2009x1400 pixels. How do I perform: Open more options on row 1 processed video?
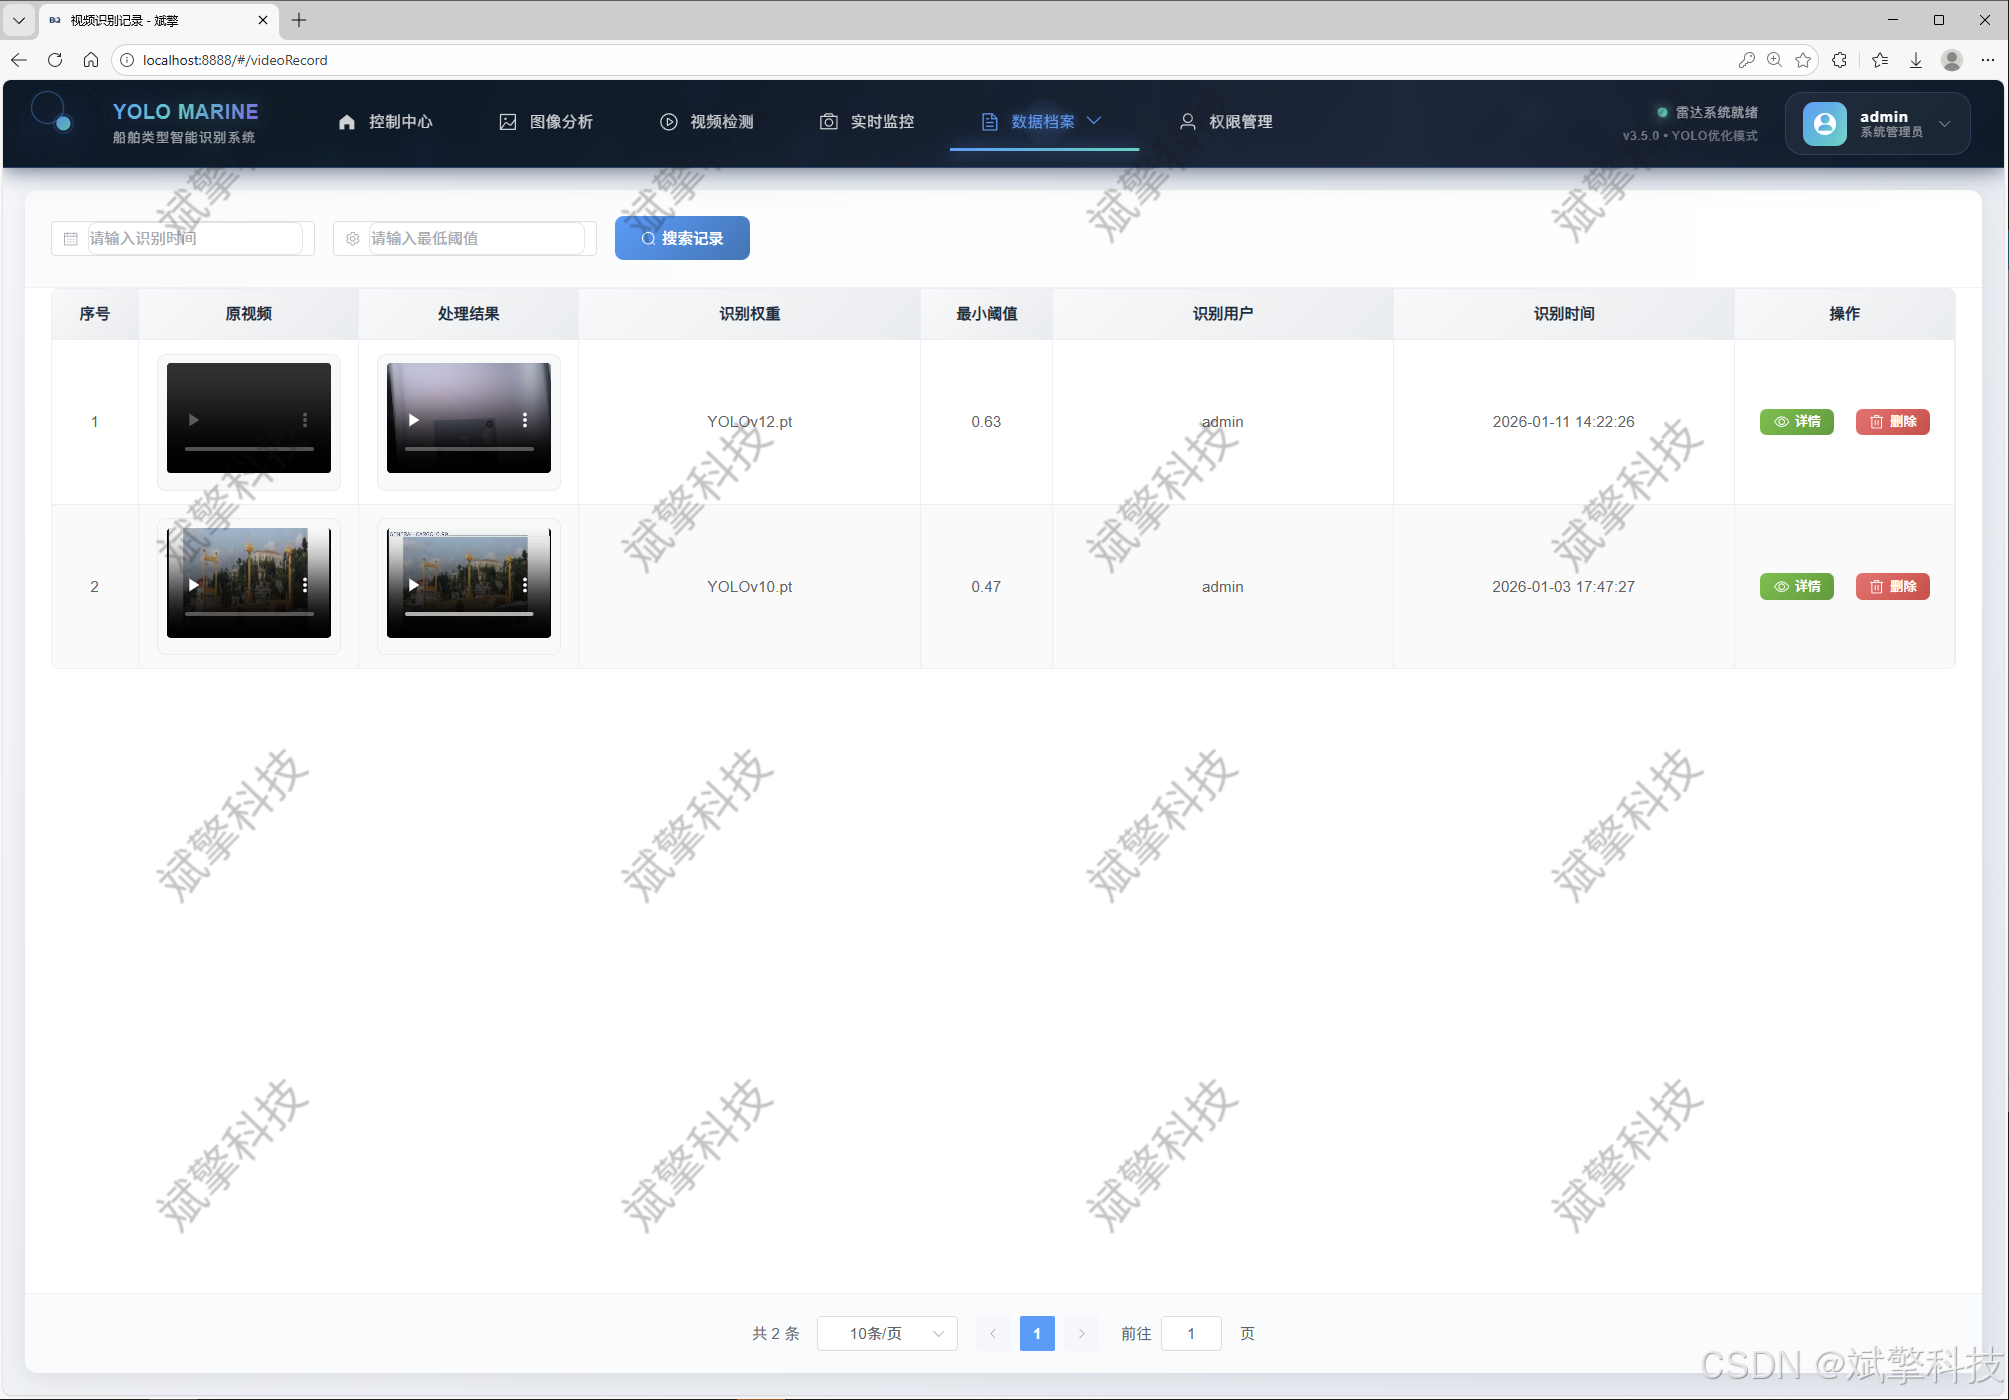(525, 420)
